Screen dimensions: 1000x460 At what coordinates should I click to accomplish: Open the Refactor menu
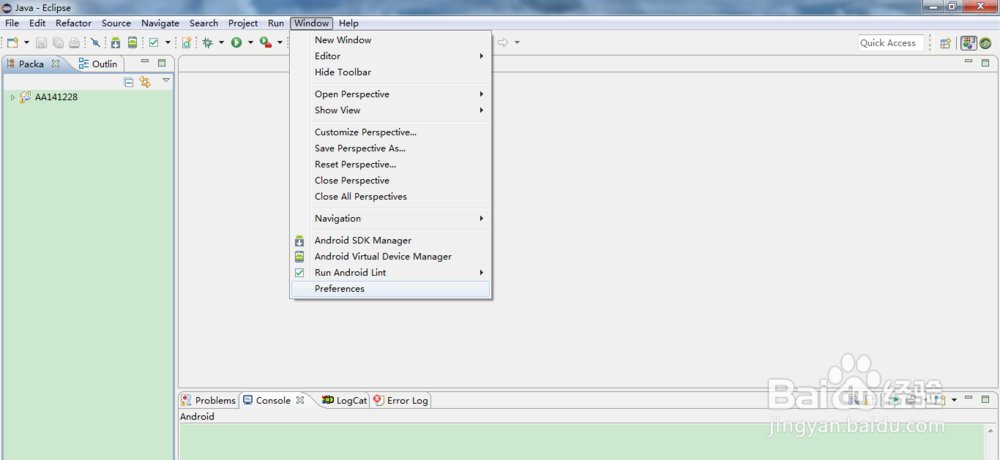pos(73,23)
